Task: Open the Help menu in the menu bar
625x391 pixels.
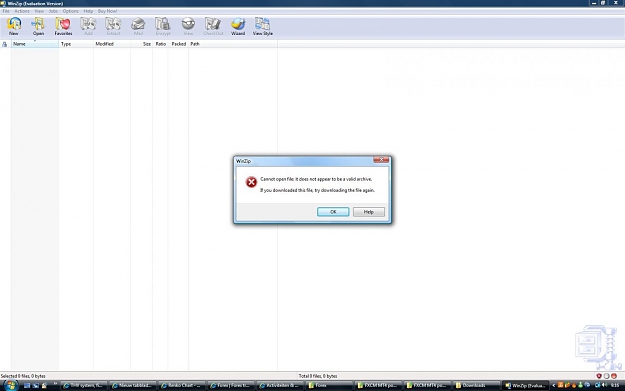Action: click(88, 11)
